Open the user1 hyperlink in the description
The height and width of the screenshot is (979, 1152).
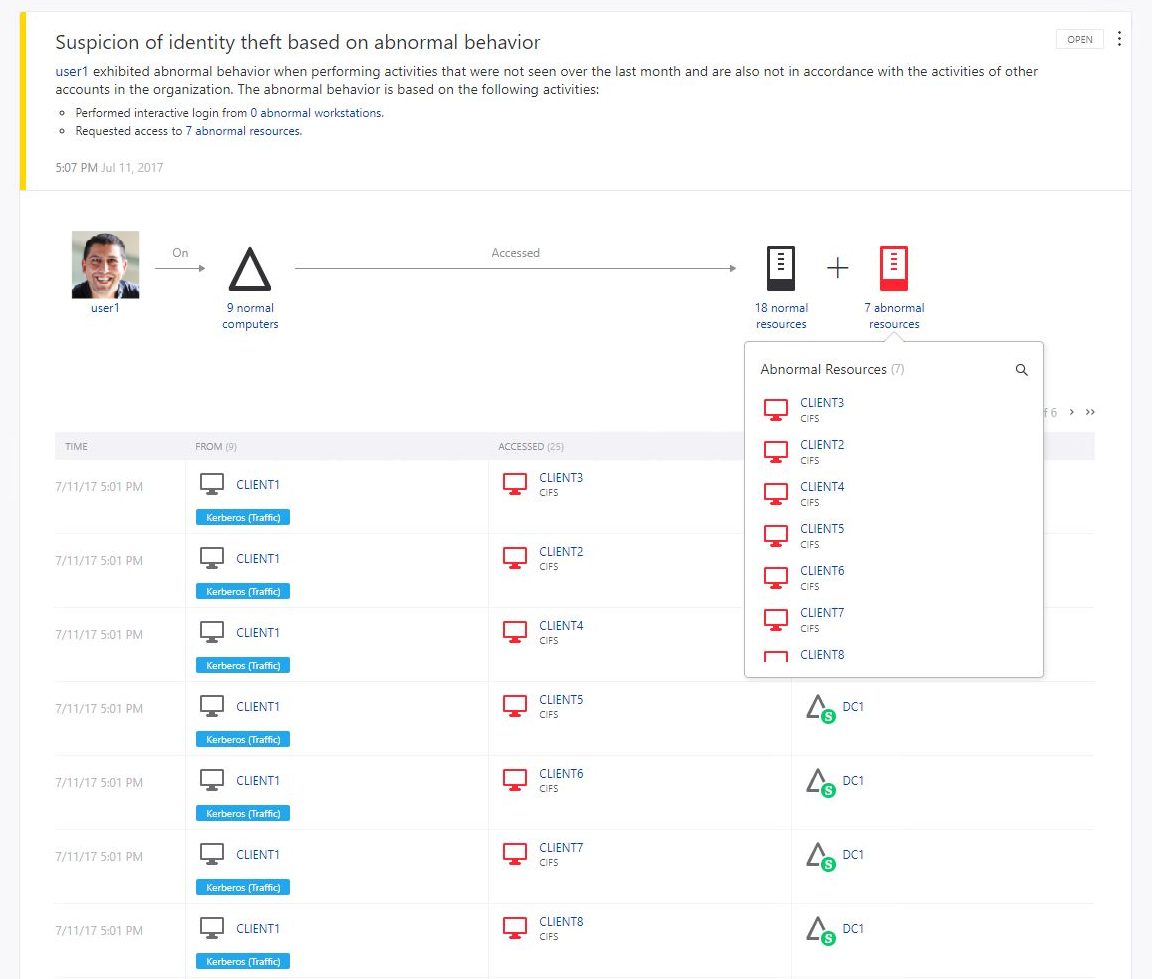point(70,71)
